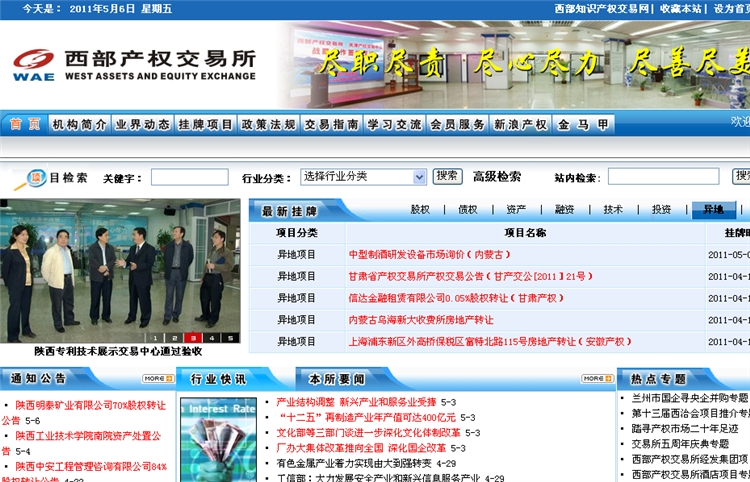Click 项目名称 column header

click(x=525, y=233)
